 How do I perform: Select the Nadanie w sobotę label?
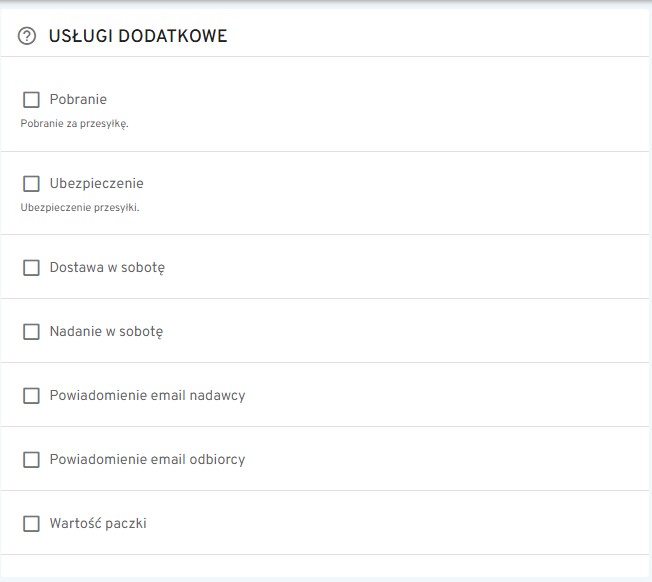(106, 331)
